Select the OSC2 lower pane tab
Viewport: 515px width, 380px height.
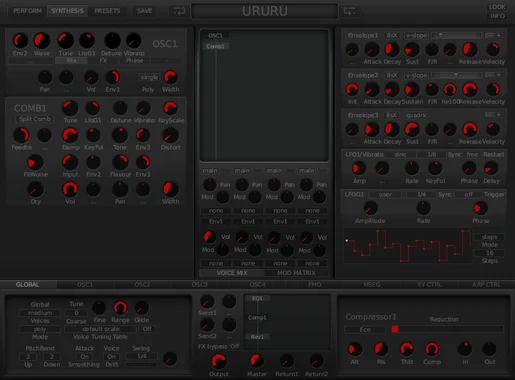pyautogui.click(x=142, y=285)
